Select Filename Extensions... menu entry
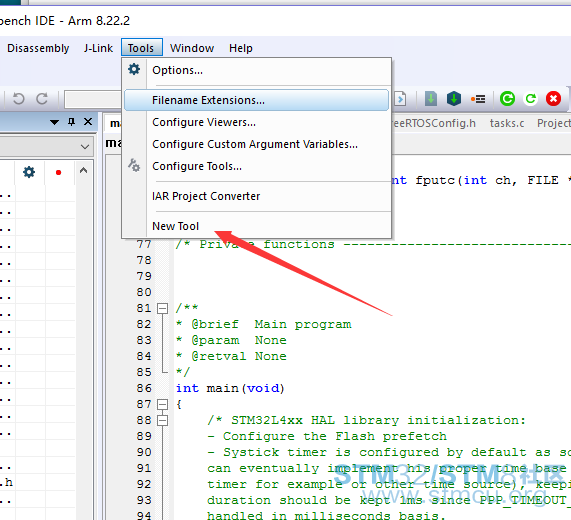 click(256, 100)
